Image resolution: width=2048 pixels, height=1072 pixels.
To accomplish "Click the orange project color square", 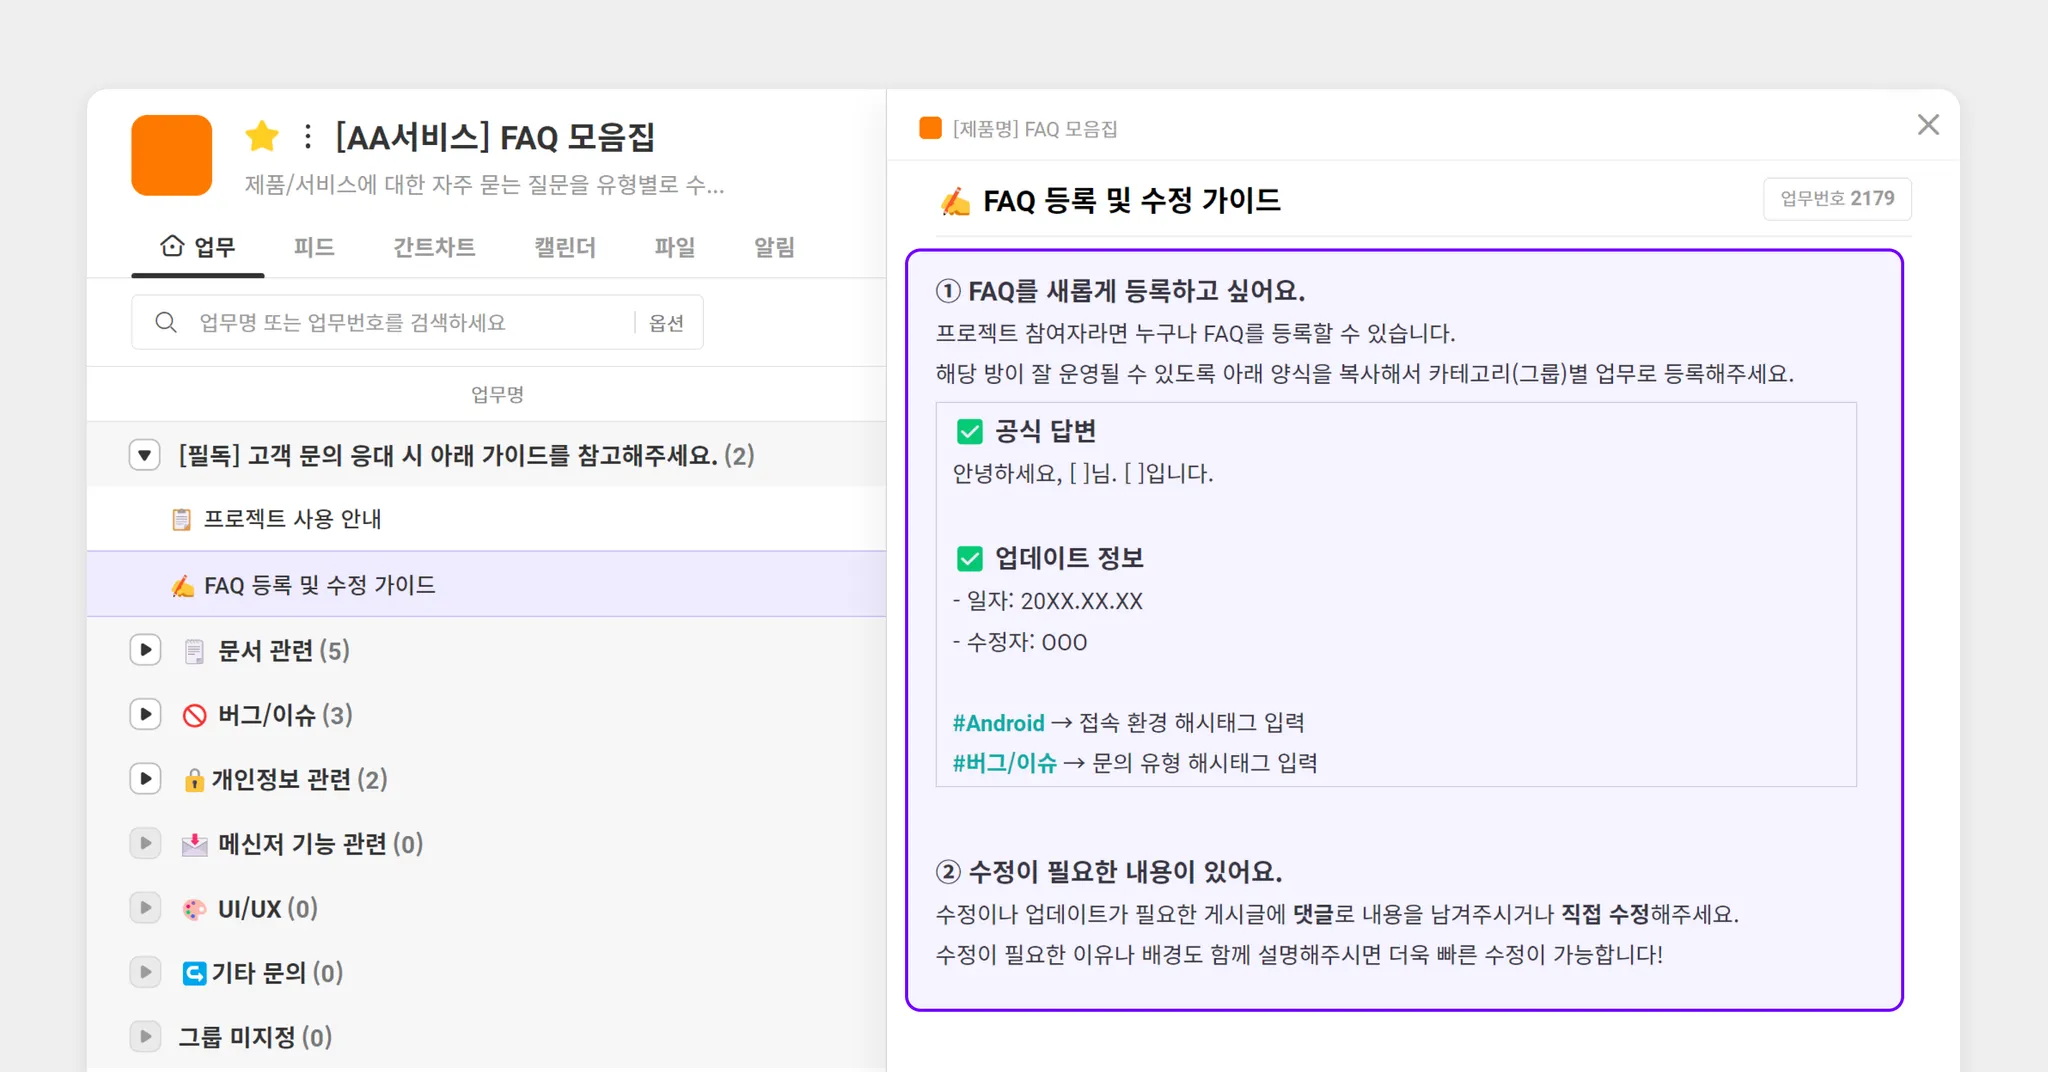I will point(172,155).
